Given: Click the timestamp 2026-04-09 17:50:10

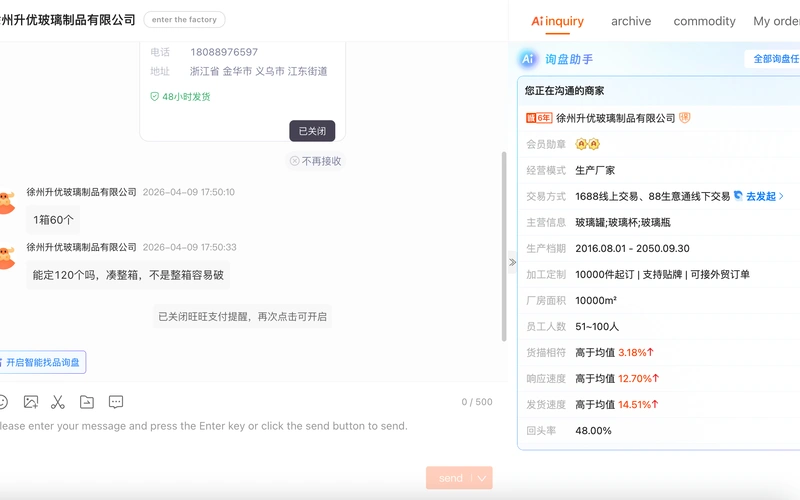Looking at the screenshot, I should (x=189, y=192).
